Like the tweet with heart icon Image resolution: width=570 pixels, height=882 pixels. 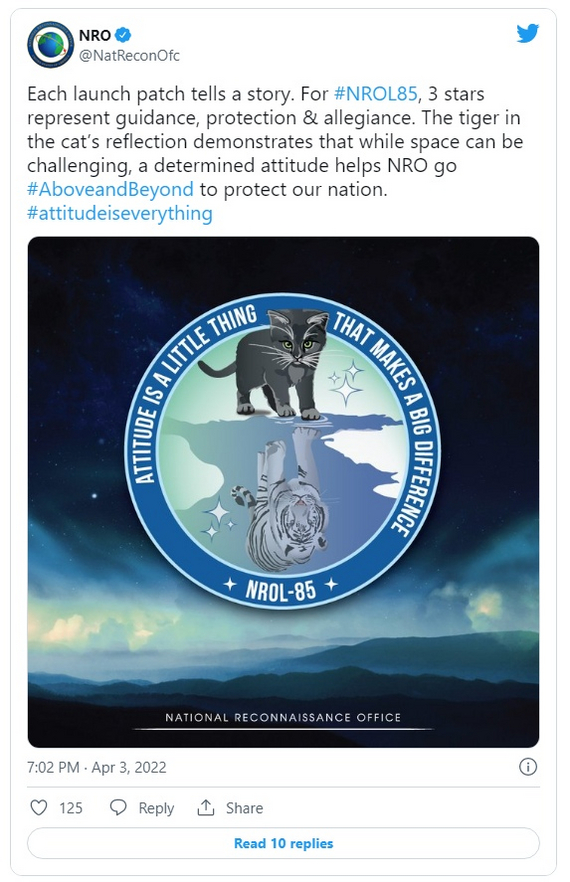(38, 808)
